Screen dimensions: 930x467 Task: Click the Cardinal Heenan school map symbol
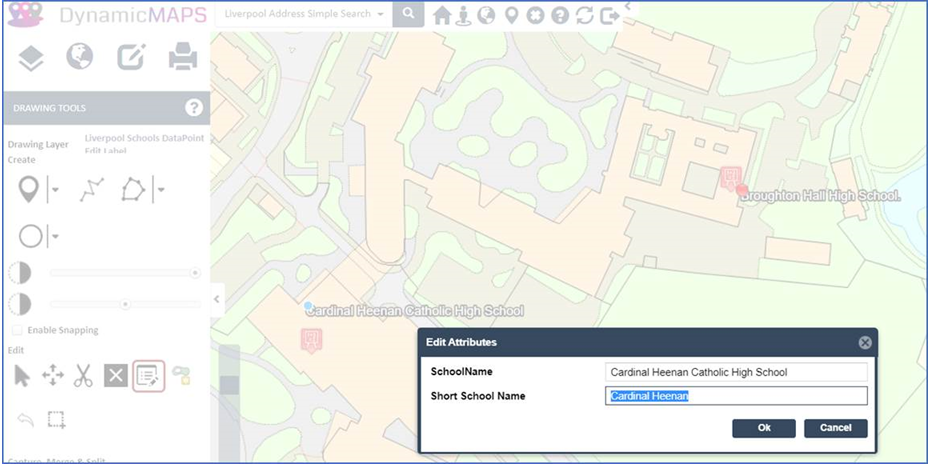312,341
